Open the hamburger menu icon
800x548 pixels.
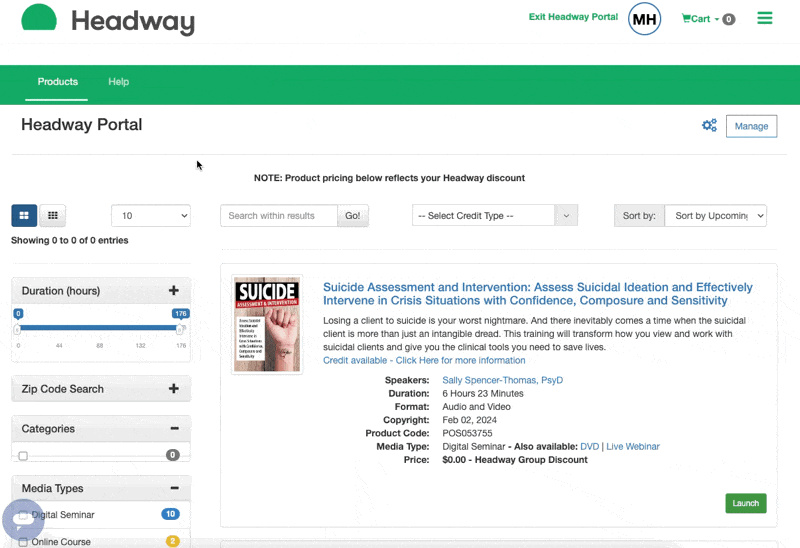click(764, 18)
